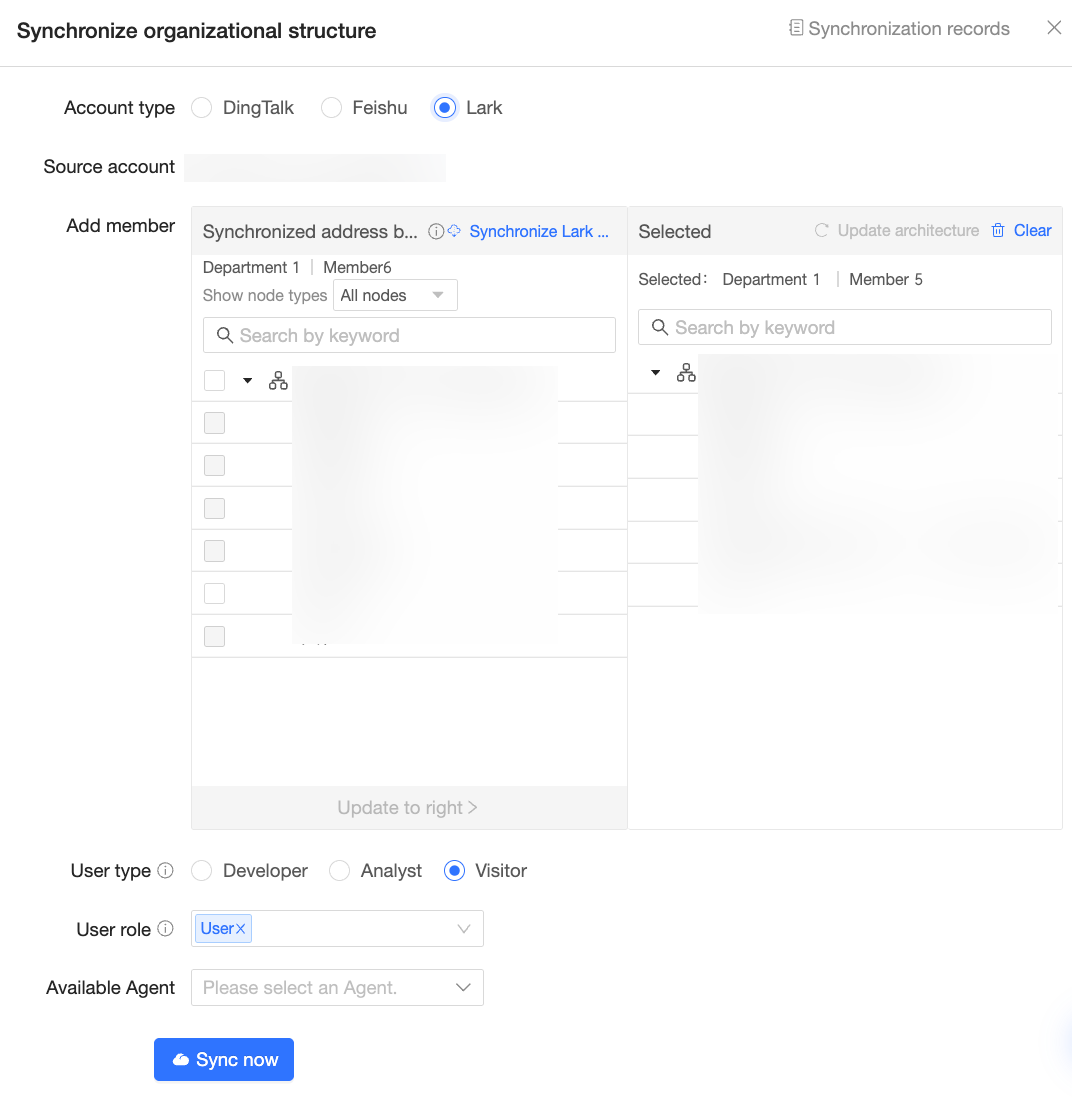Click Selected panel Search by keyword field
Image resolution: width=1072 pixels, height=1102 pixels.
[x=844, y=328]
